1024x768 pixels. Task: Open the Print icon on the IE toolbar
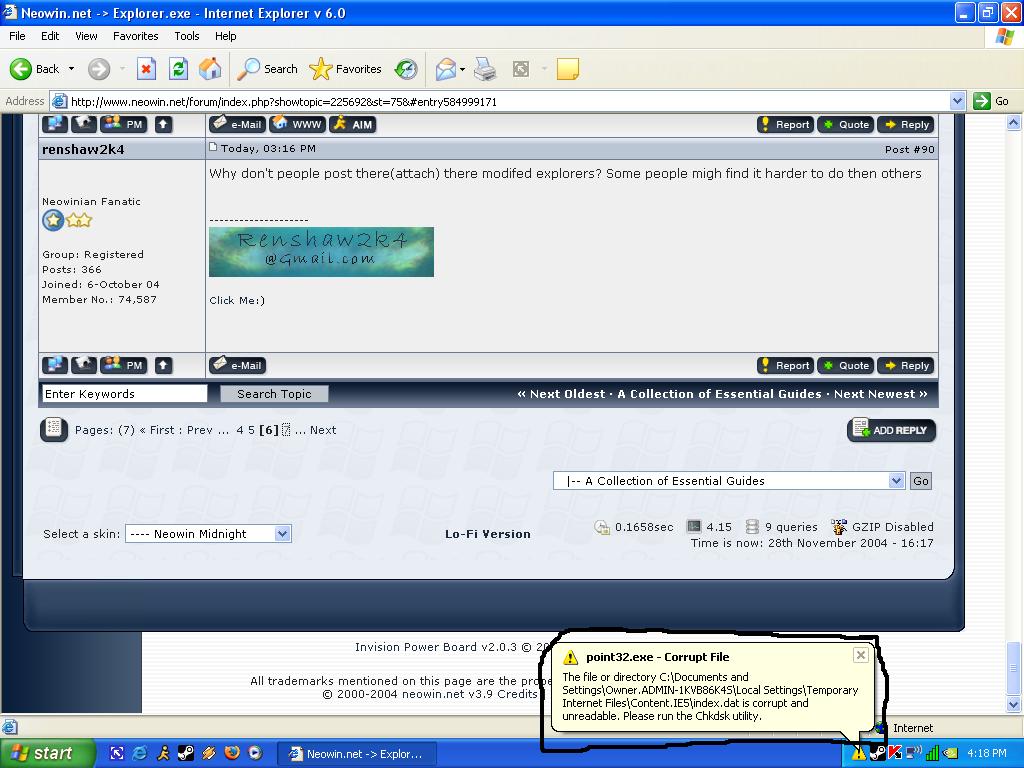point(485,69)
